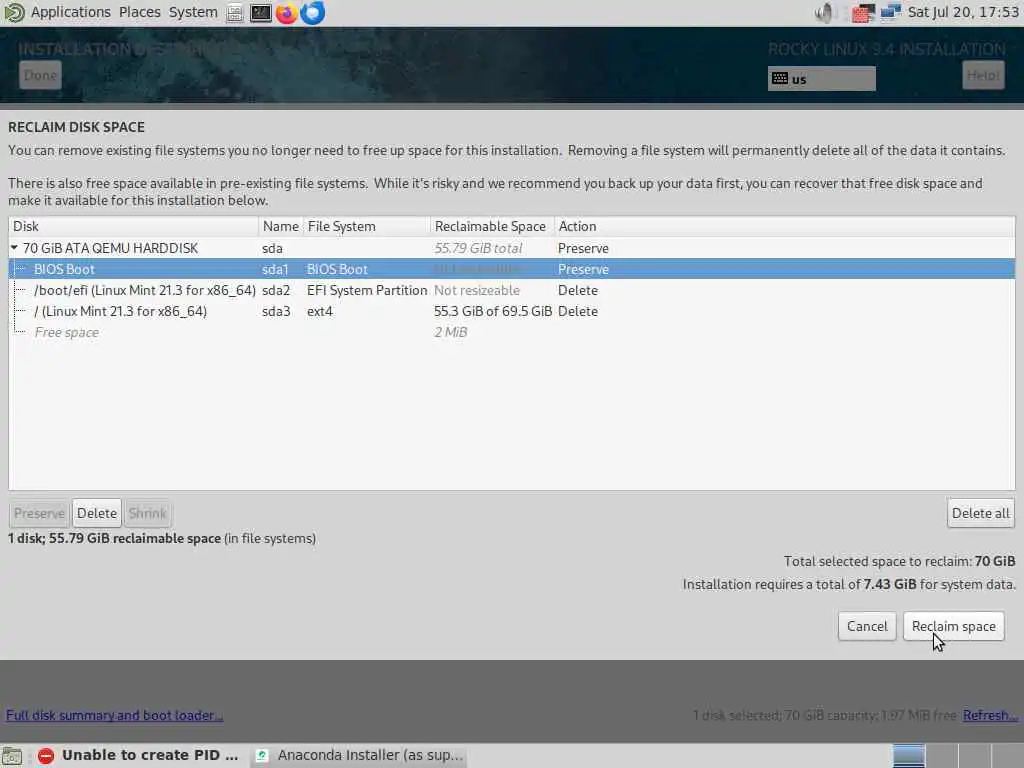This screenshot has width=1024, height=768.
Task: Collapse the 70 GiB ATA QEMU HARDDISK row
Action: pos(14,248)
